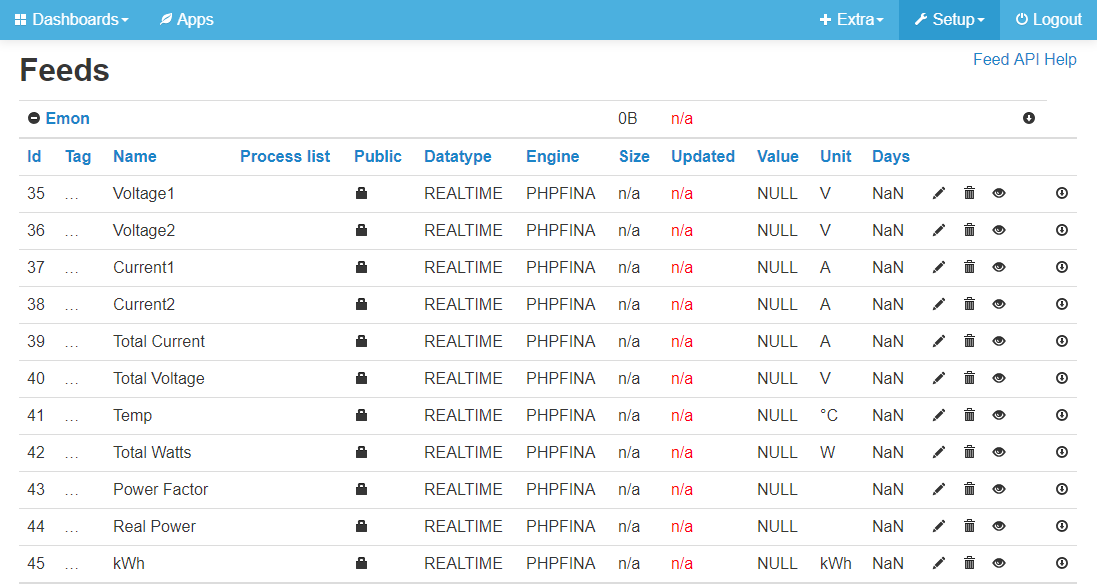Delete the Current1 feed with trash icon

(969, 267)
